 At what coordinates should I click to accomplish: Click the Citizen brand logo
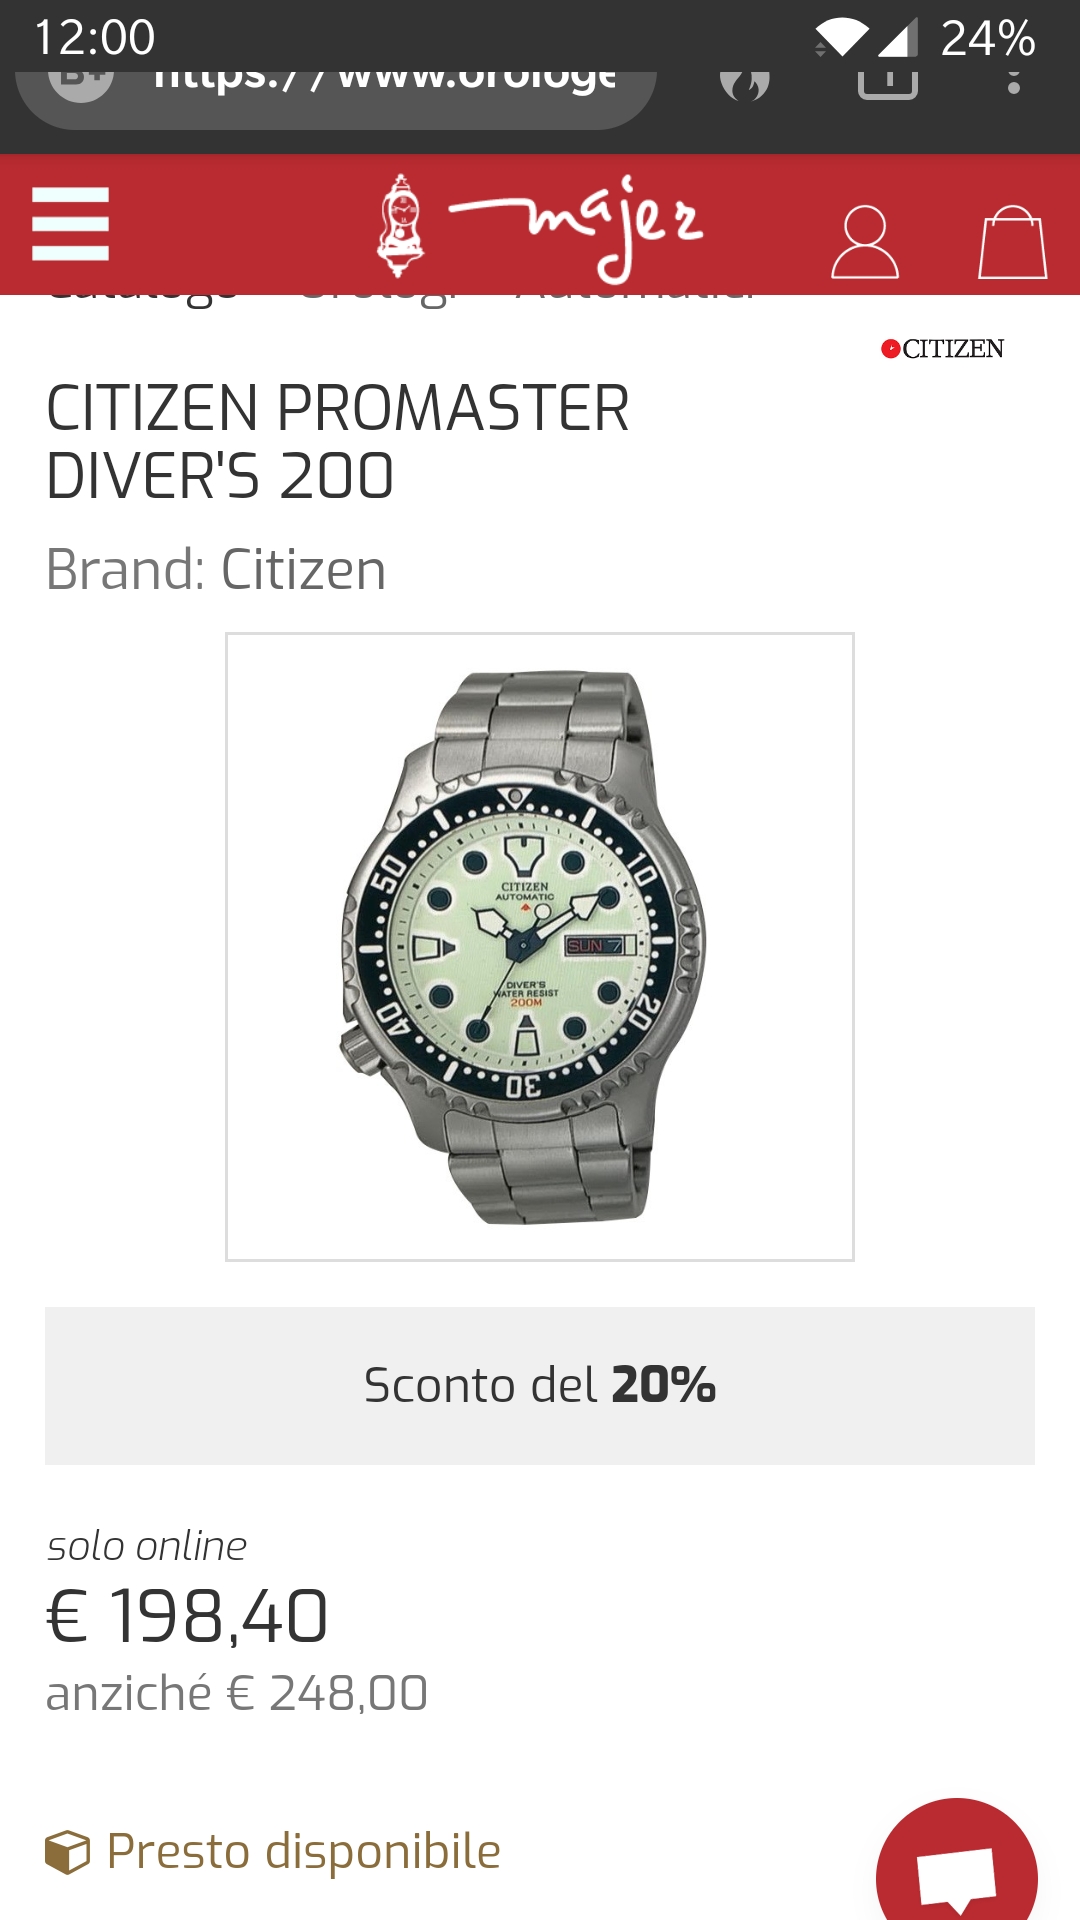(942, 349)
